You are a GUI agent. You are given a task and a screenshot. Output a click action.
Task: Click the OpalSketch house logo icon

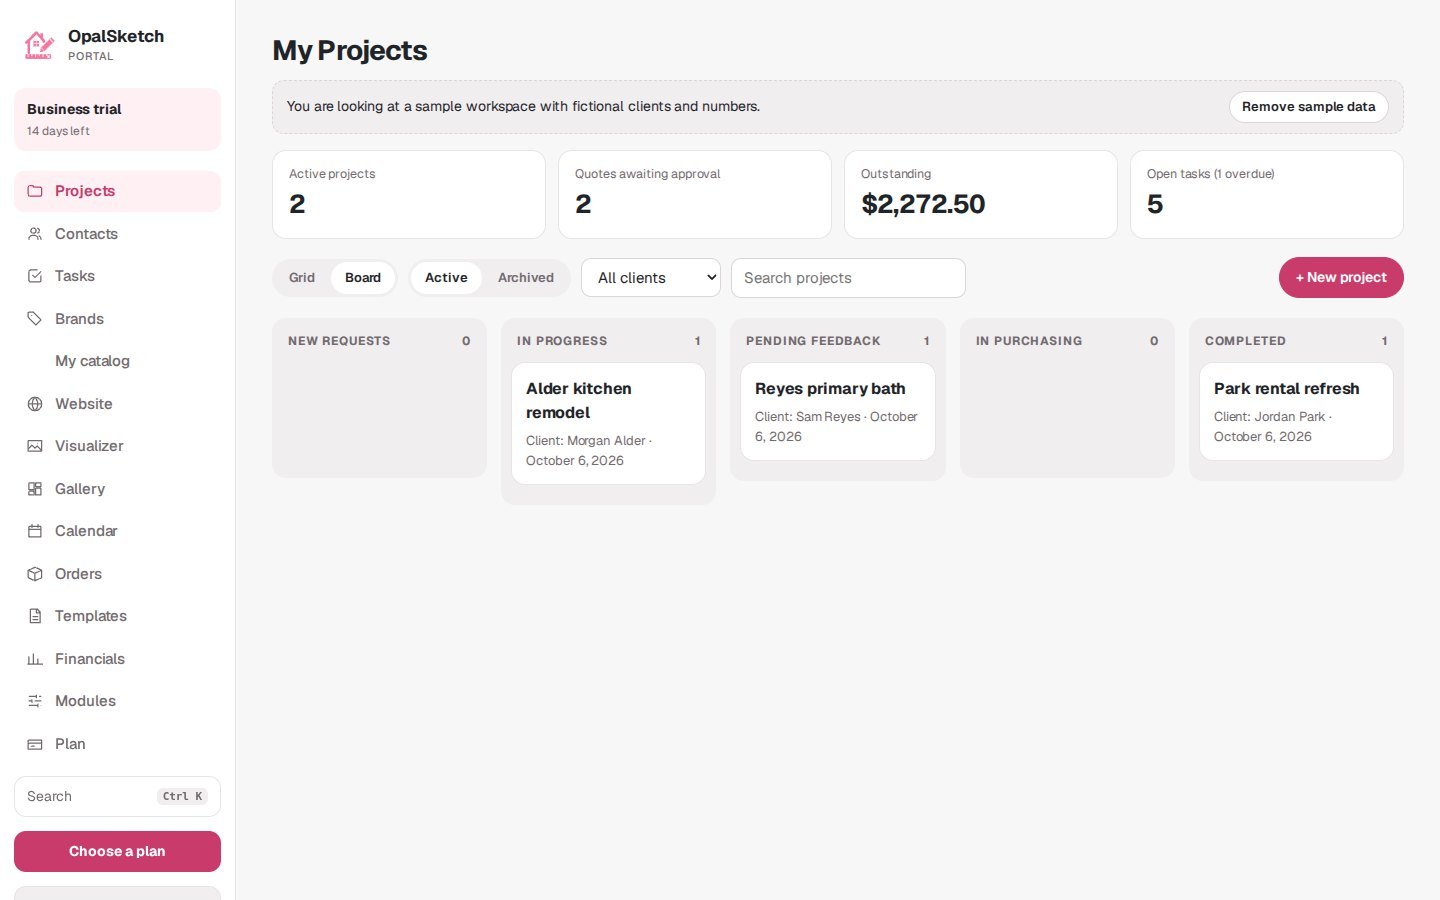[x=39, y=45]
